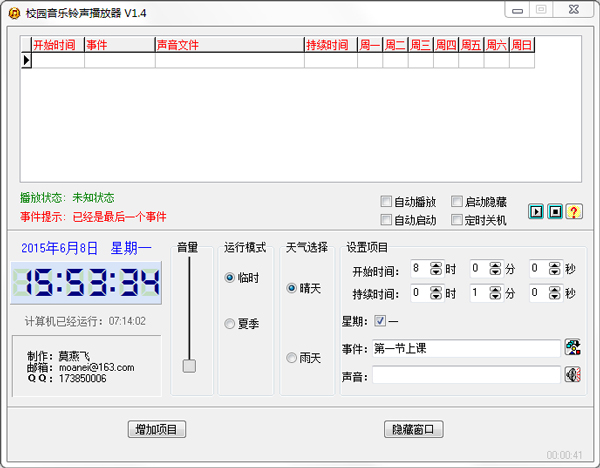This screenshot has height=468, width=600.
Task: Click the 持续时间 minute spinner
Action: (495, 294)
